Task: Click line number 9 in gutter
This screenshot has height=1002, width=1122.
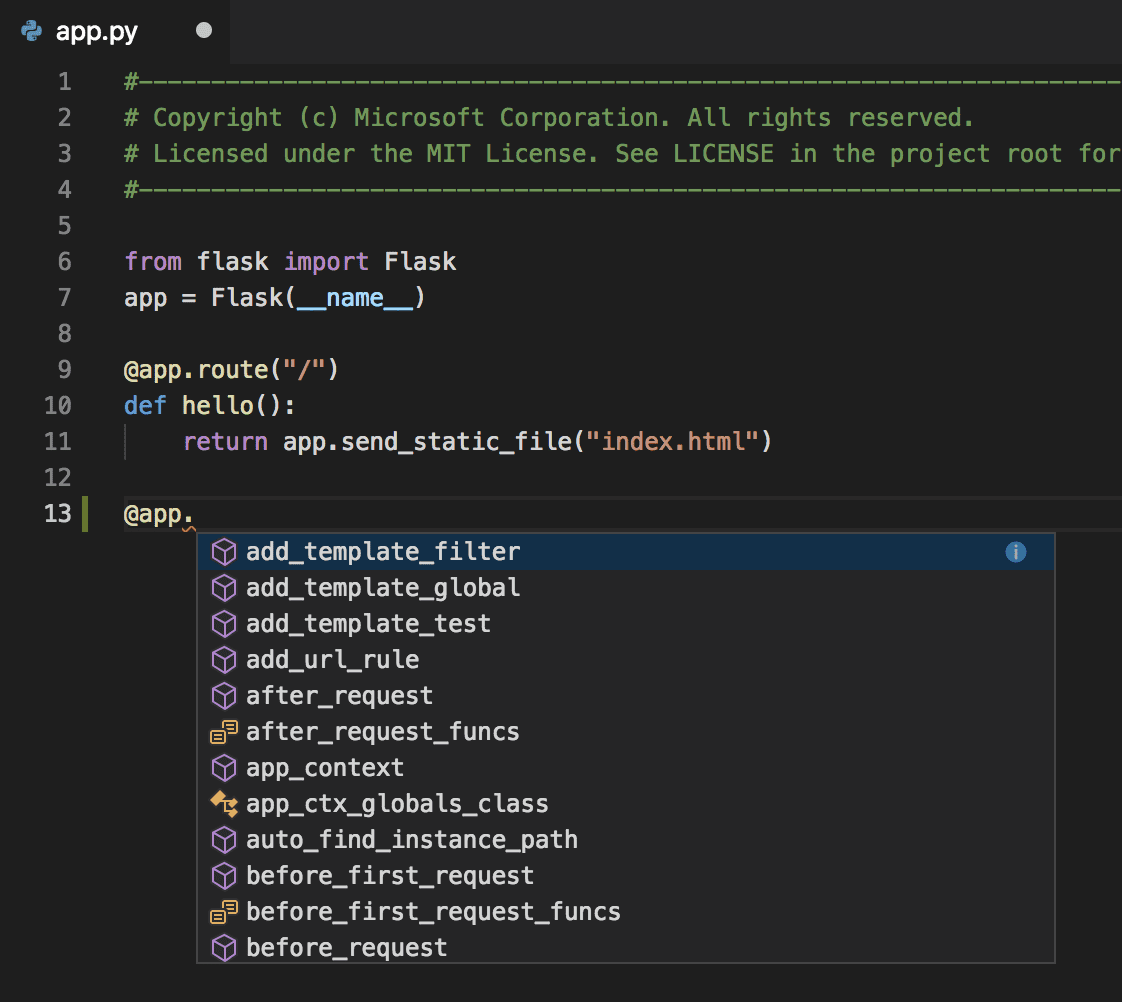Action: coord(64,369)
